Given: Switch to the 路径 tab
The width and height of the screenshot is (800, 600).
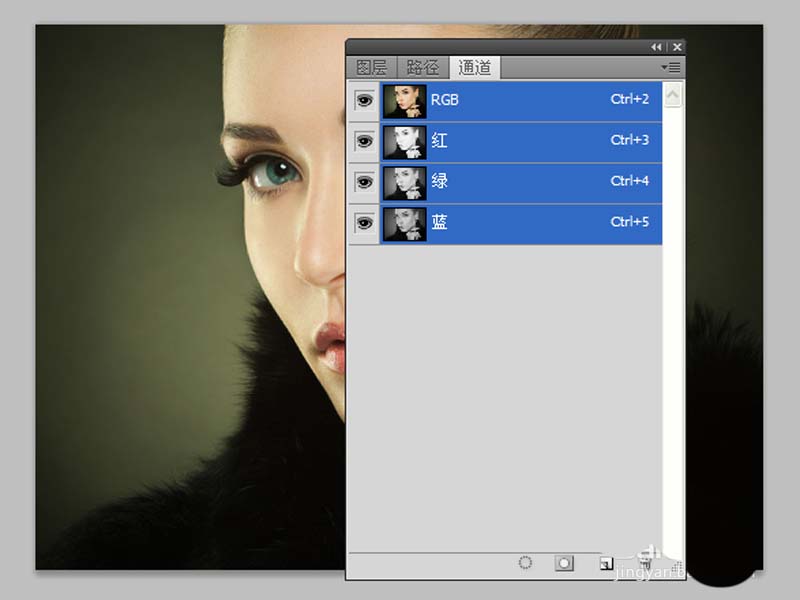Looking at the screenshot, I should [x=423, y=68].
